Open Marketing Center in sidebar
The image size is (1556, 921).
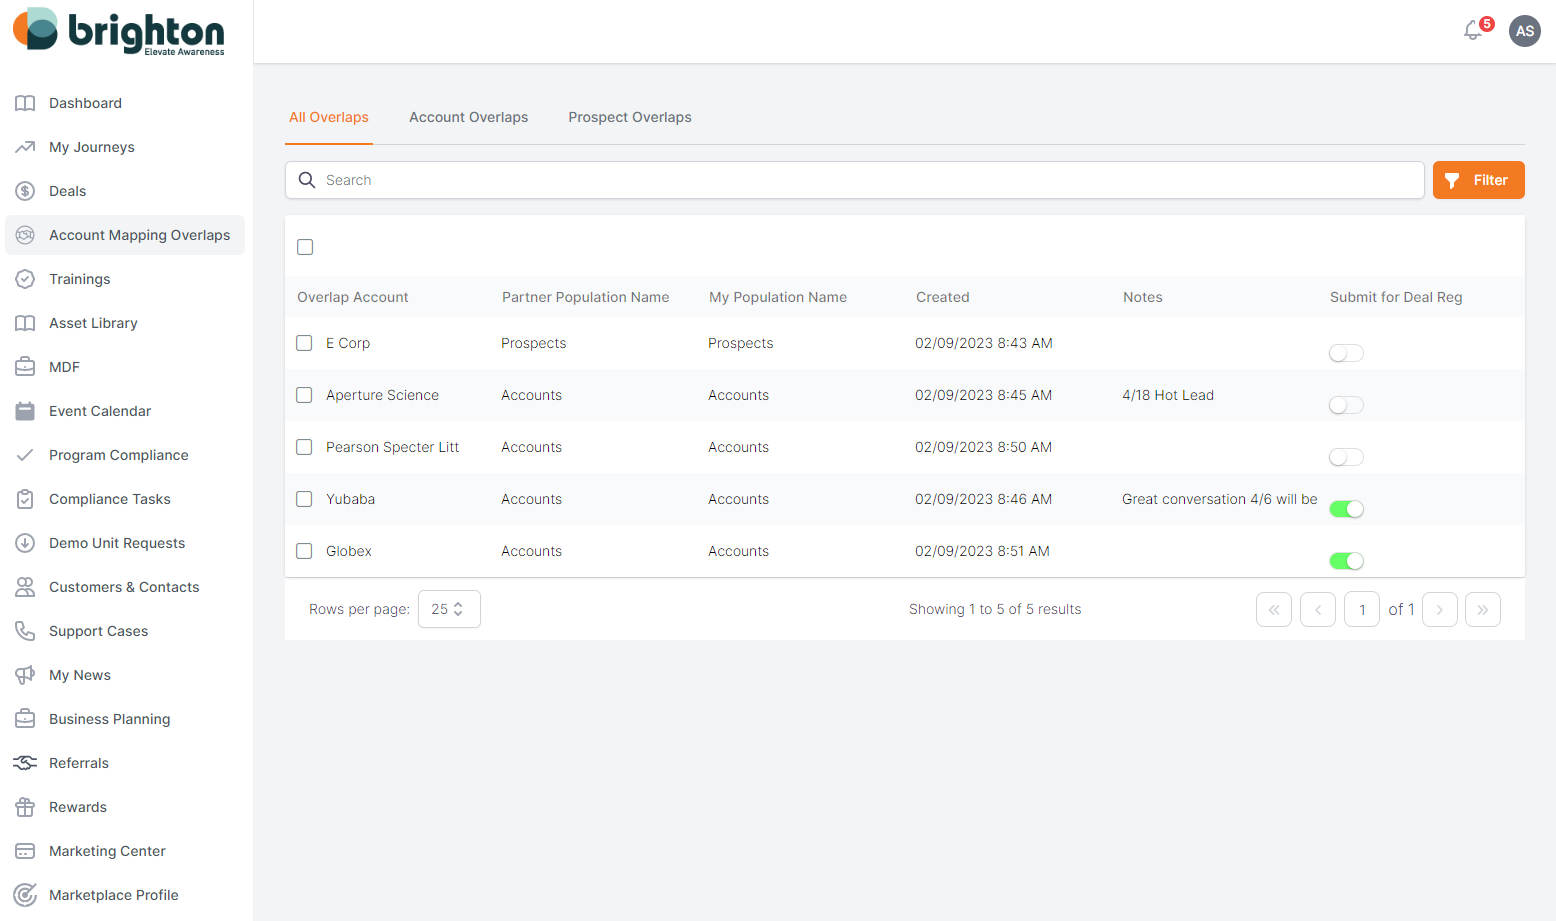coord(107,851)
